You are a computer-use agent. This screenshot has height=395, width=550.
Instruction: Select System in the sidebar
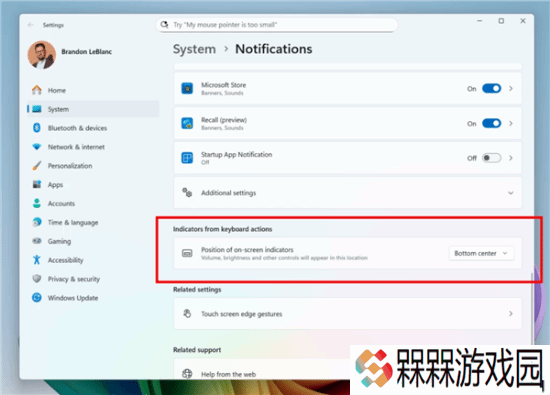93,109
